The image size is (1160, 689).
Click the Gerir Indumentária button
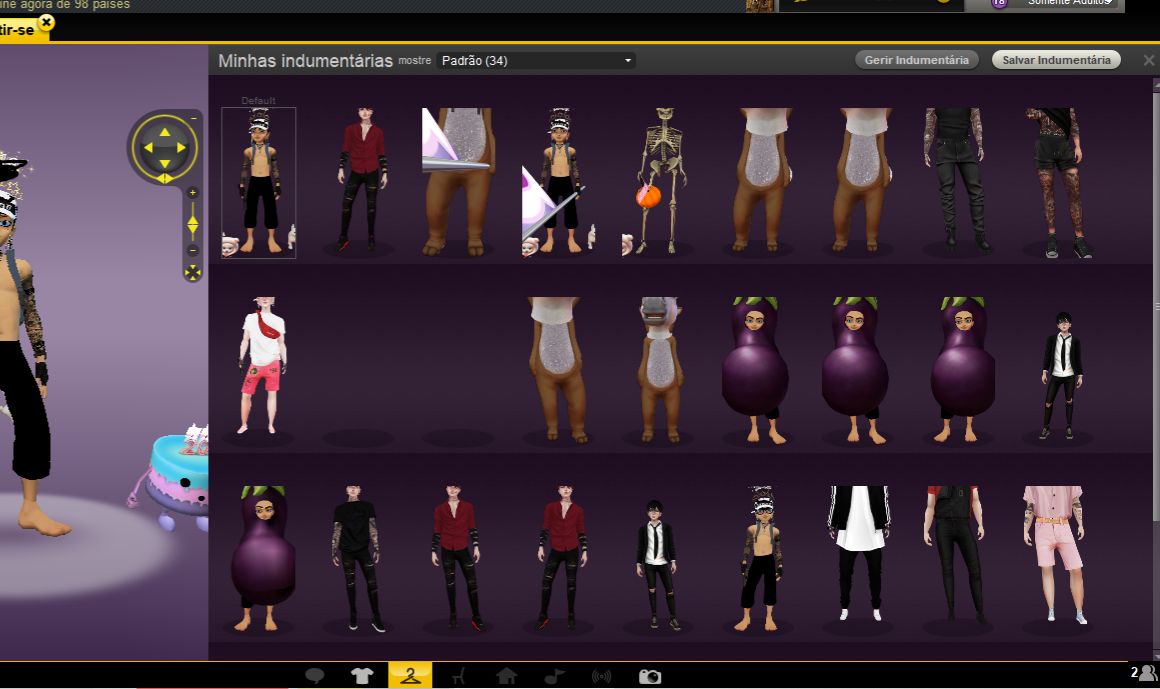[917, 60]
